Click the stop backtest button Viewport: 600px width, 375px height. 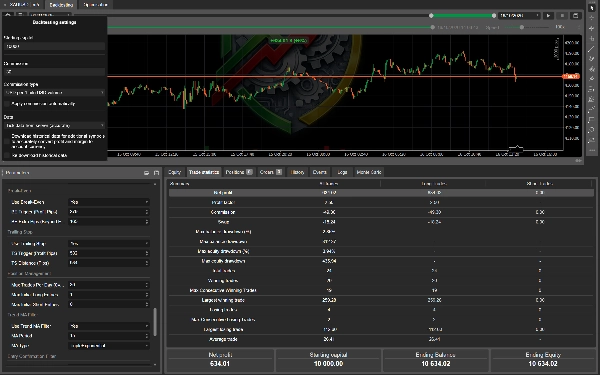click(562, 16)
